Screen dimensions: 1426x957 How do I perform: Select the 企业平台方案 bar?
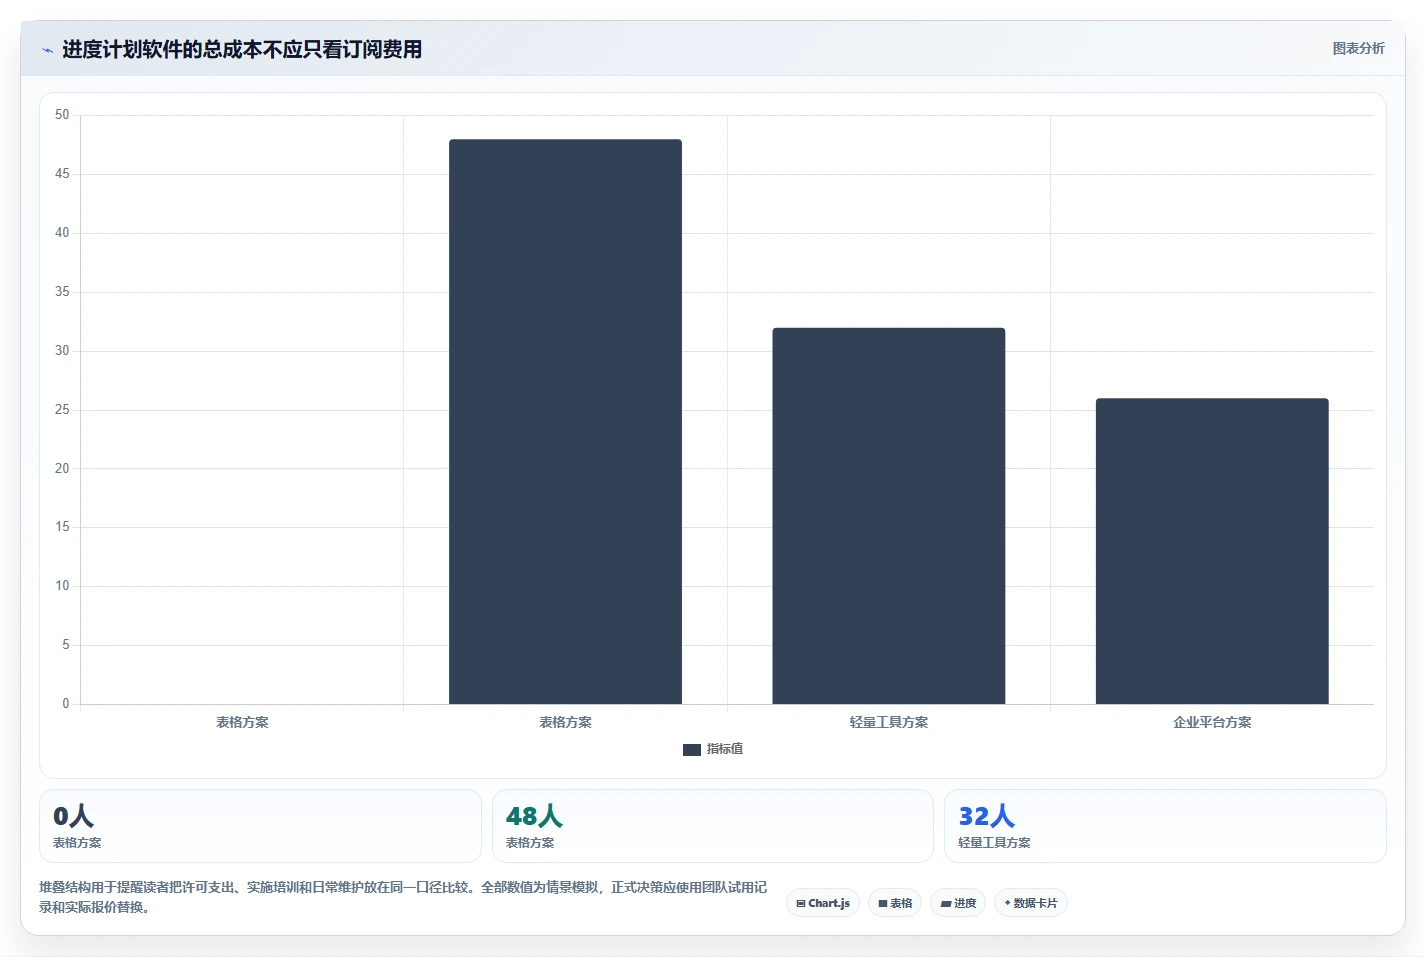tap(1212, 551)
